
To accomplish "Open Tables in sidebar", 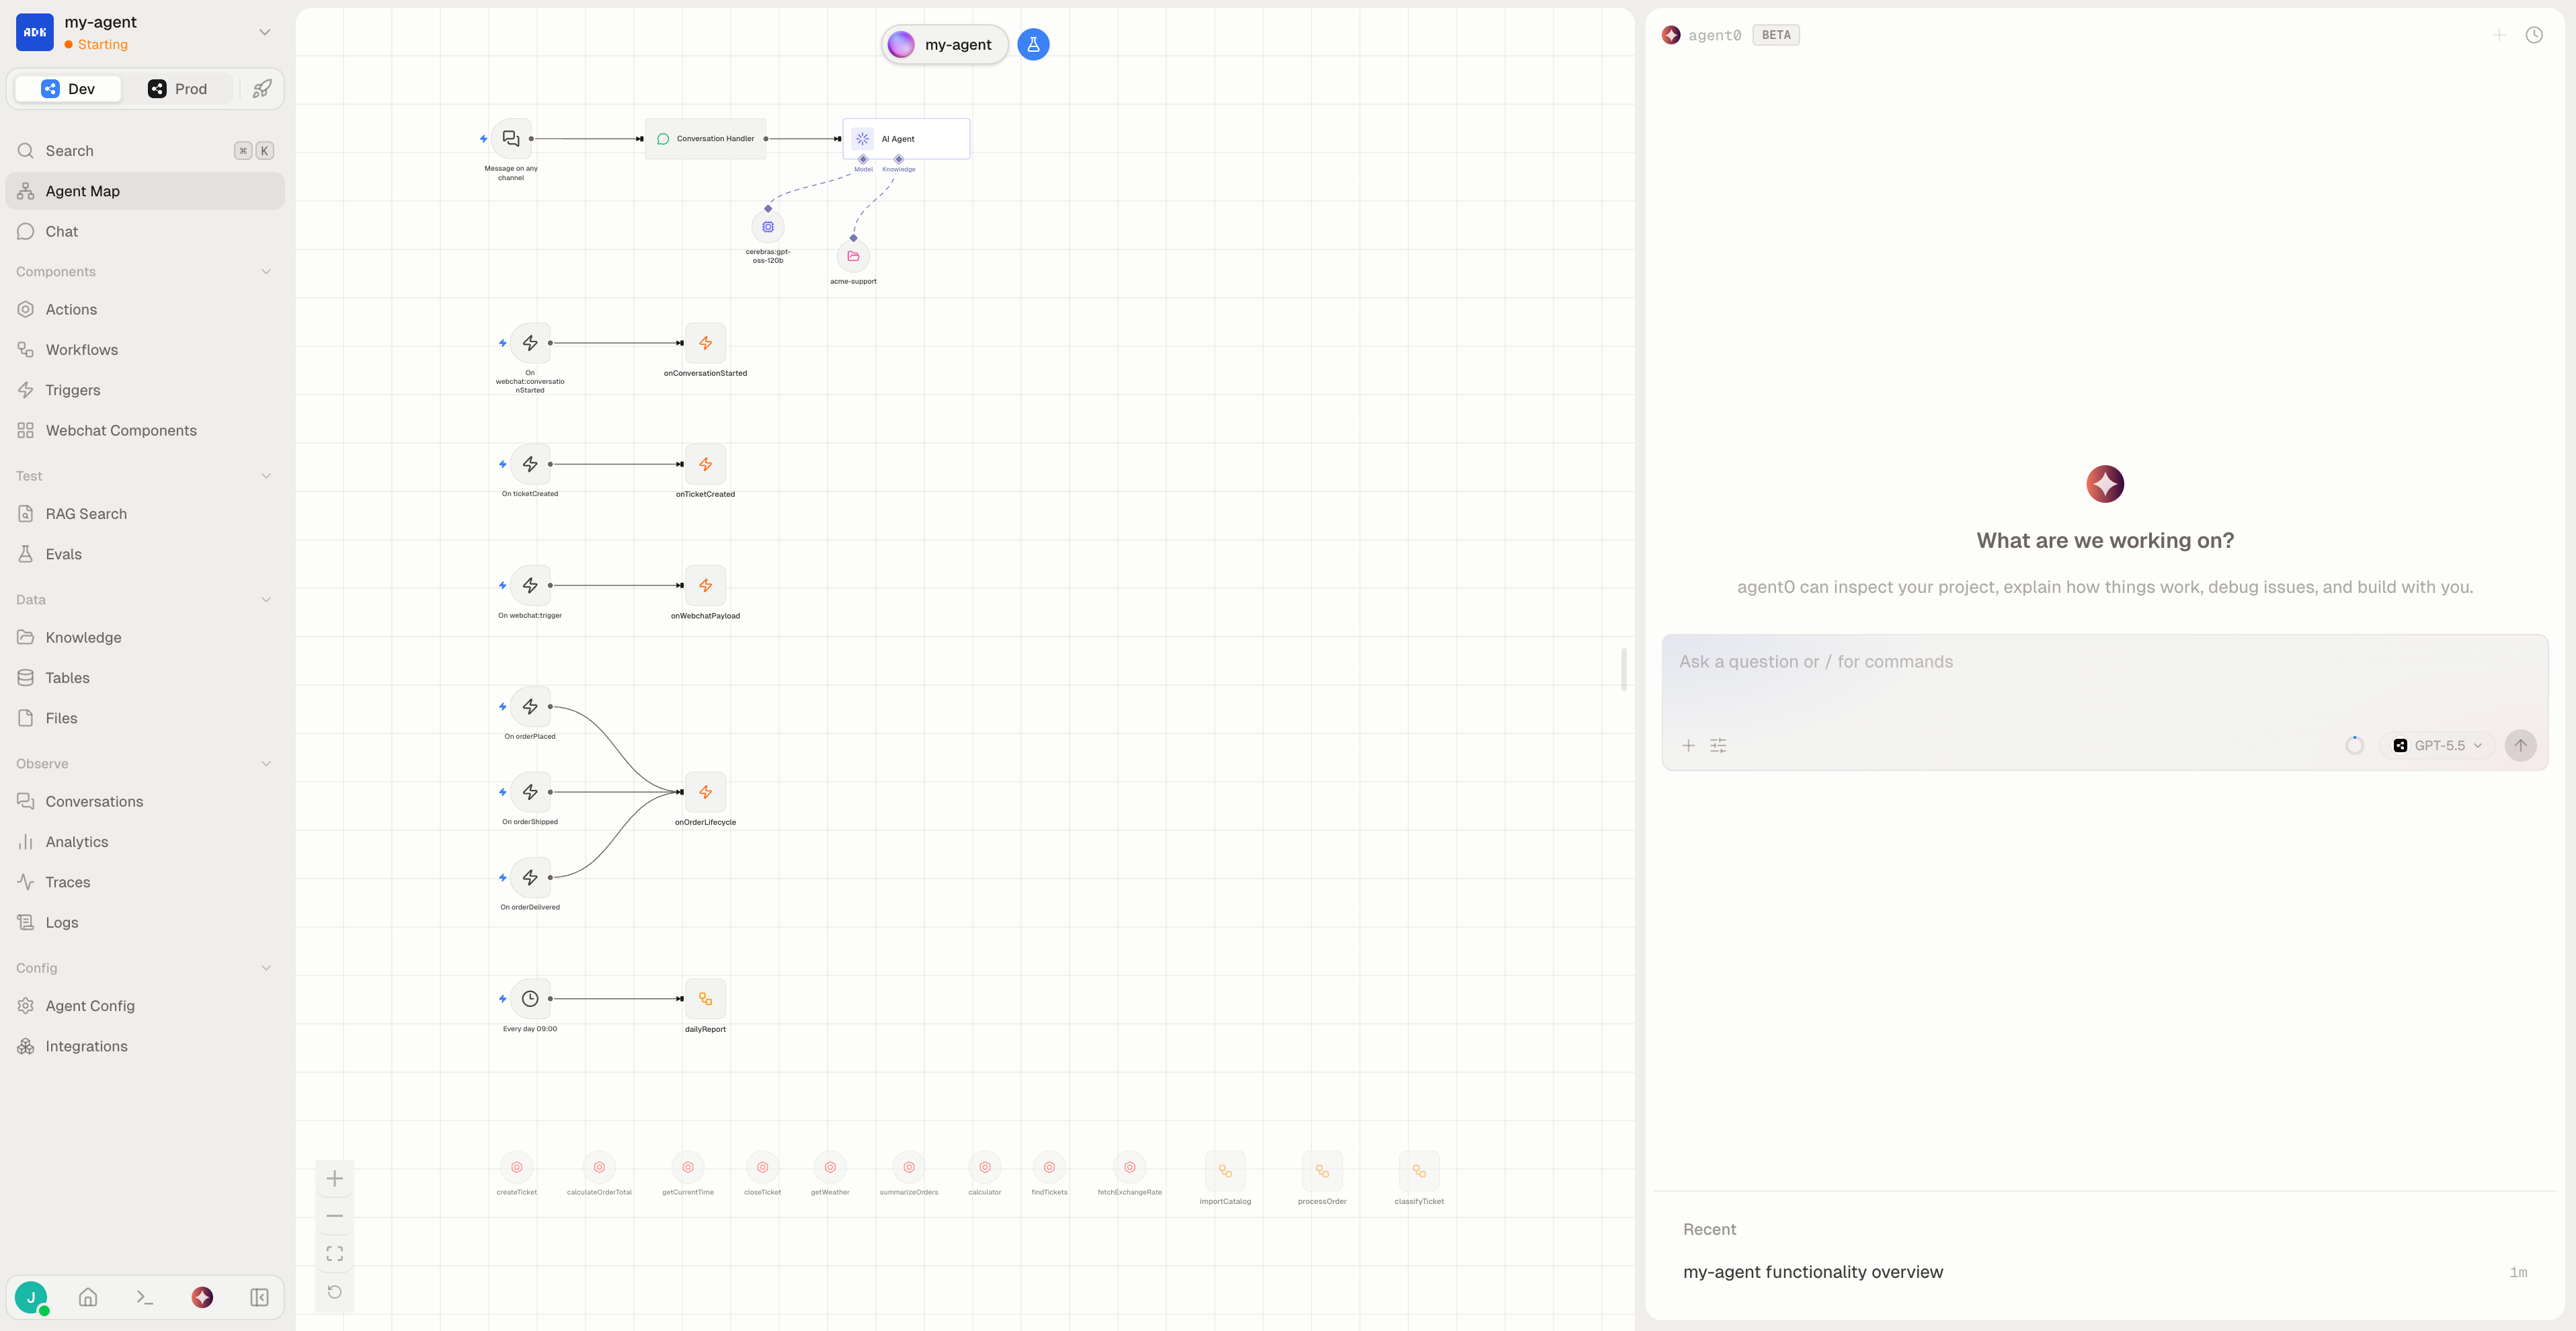I will coord(145,678).
